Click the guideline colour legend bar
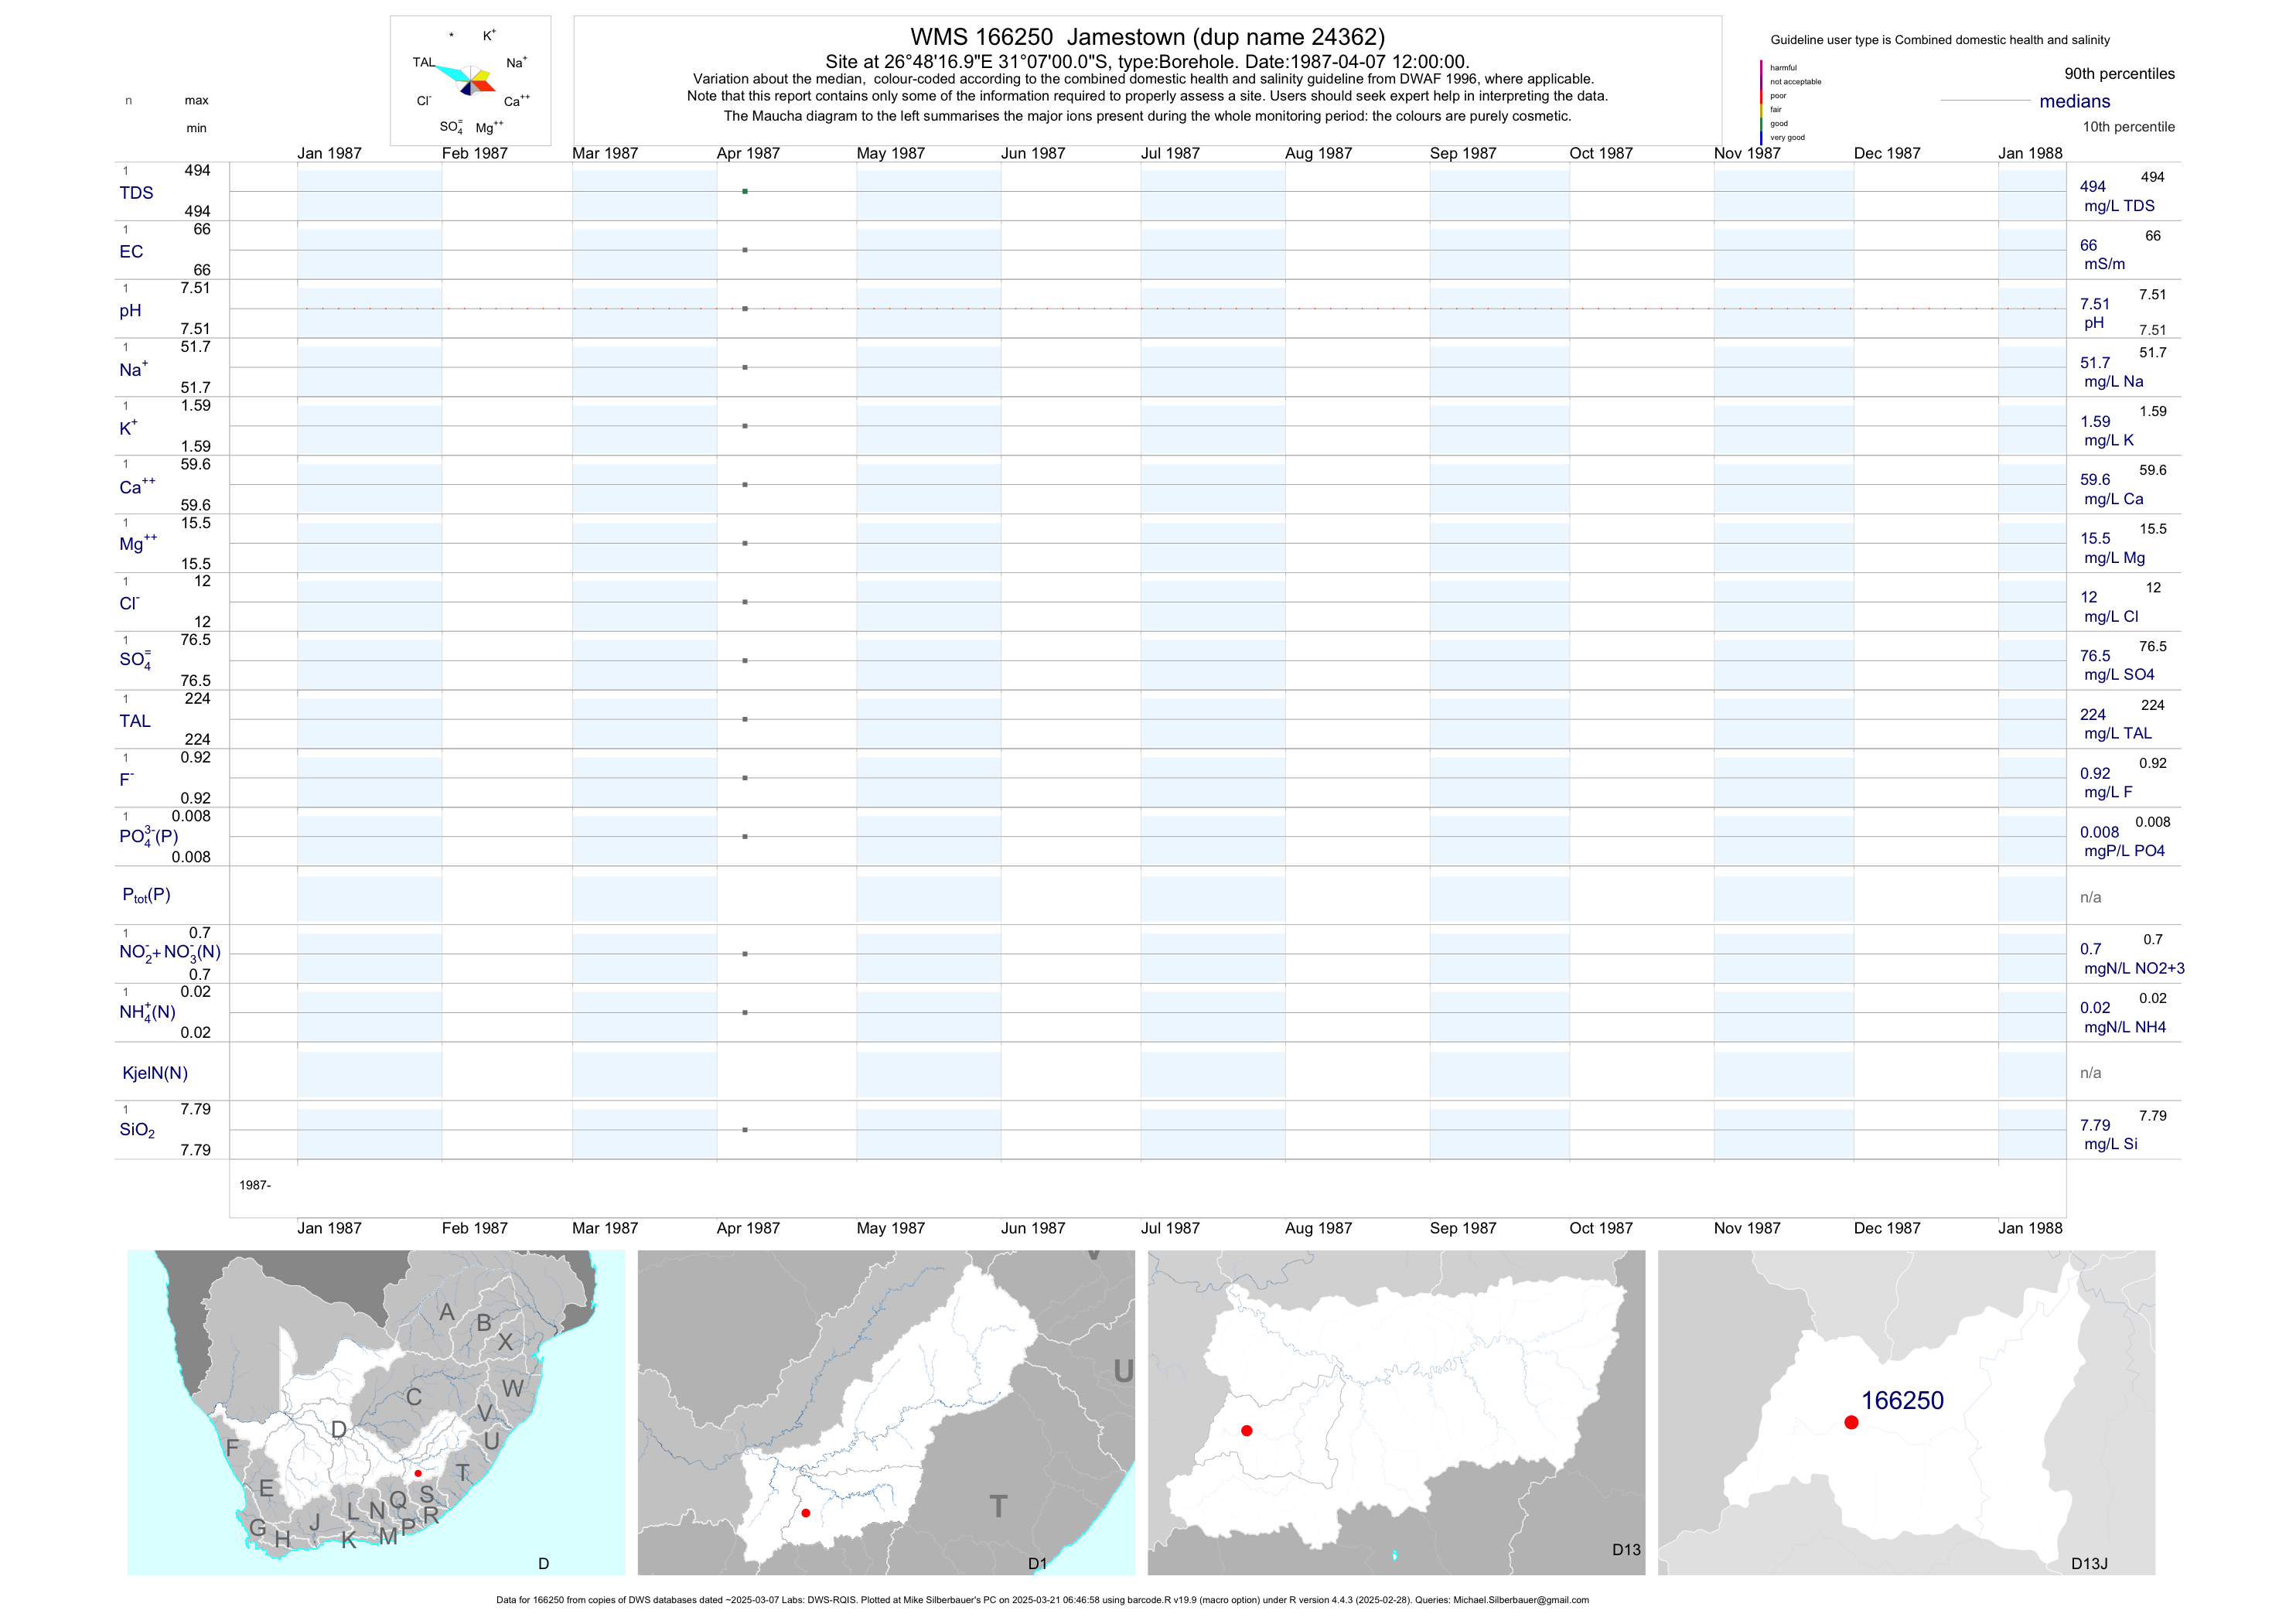 1761,102
